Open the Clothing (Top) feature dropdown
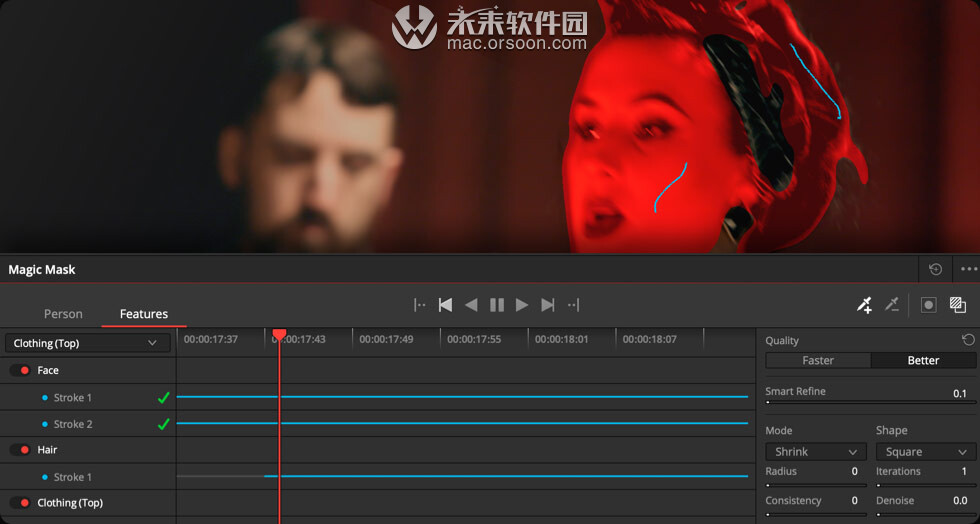980x524 pixels. pyautogui.click(x=88, y=343)
